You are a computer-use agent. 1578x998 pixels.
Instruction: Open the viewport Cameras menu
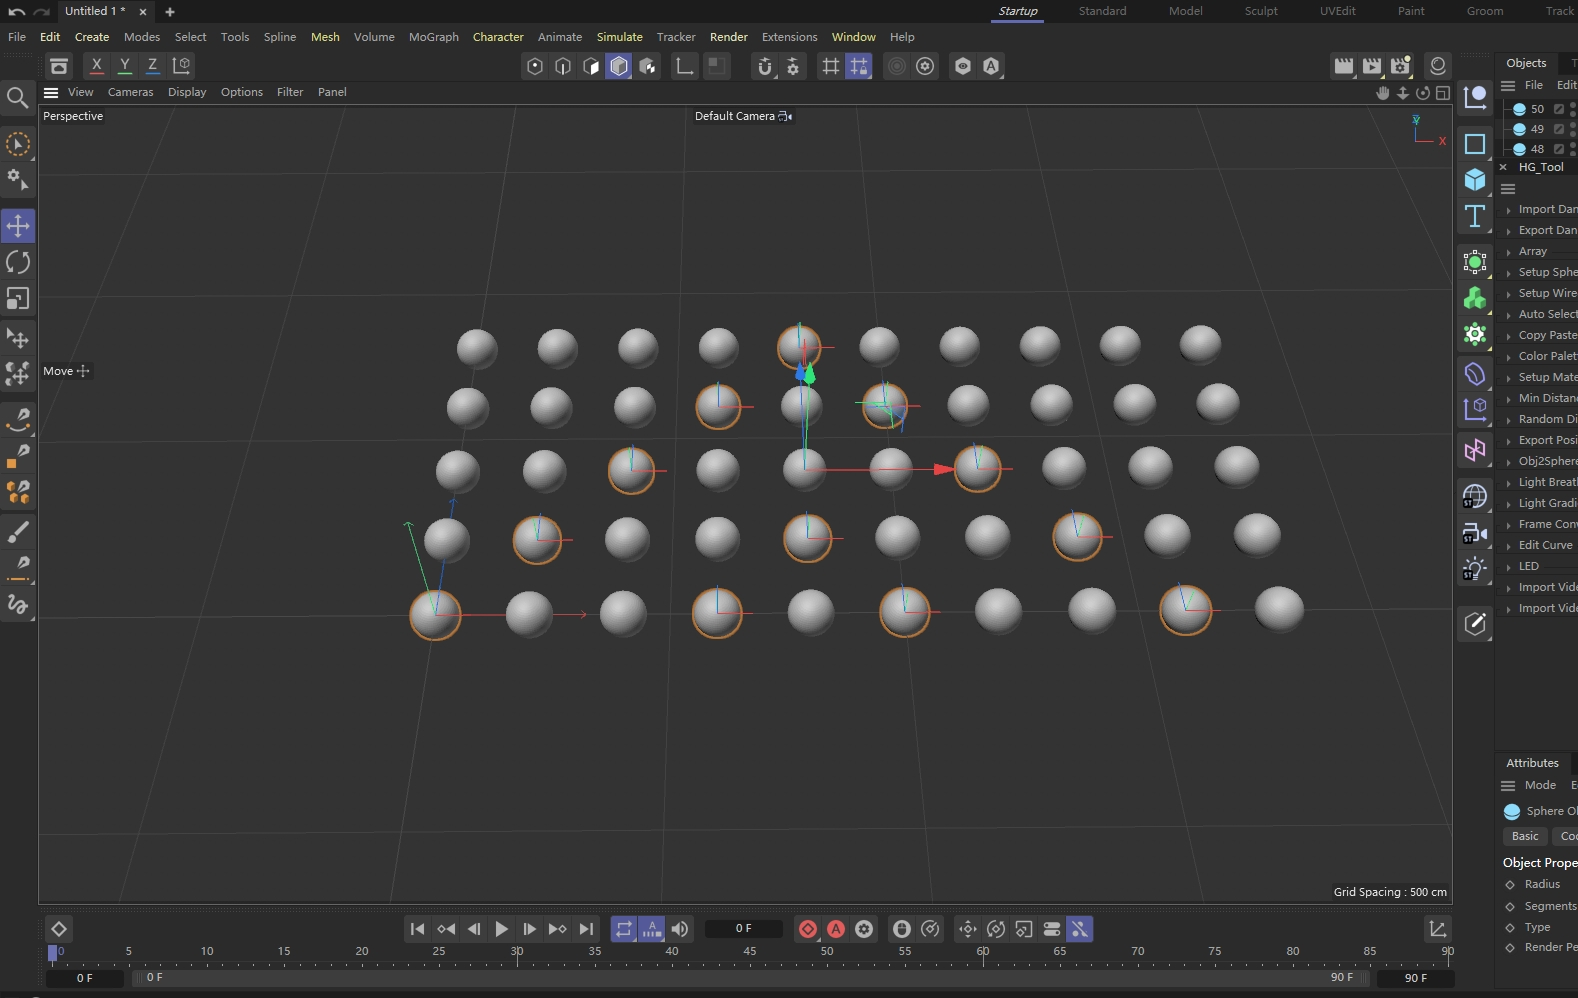(x=131, y=92)
